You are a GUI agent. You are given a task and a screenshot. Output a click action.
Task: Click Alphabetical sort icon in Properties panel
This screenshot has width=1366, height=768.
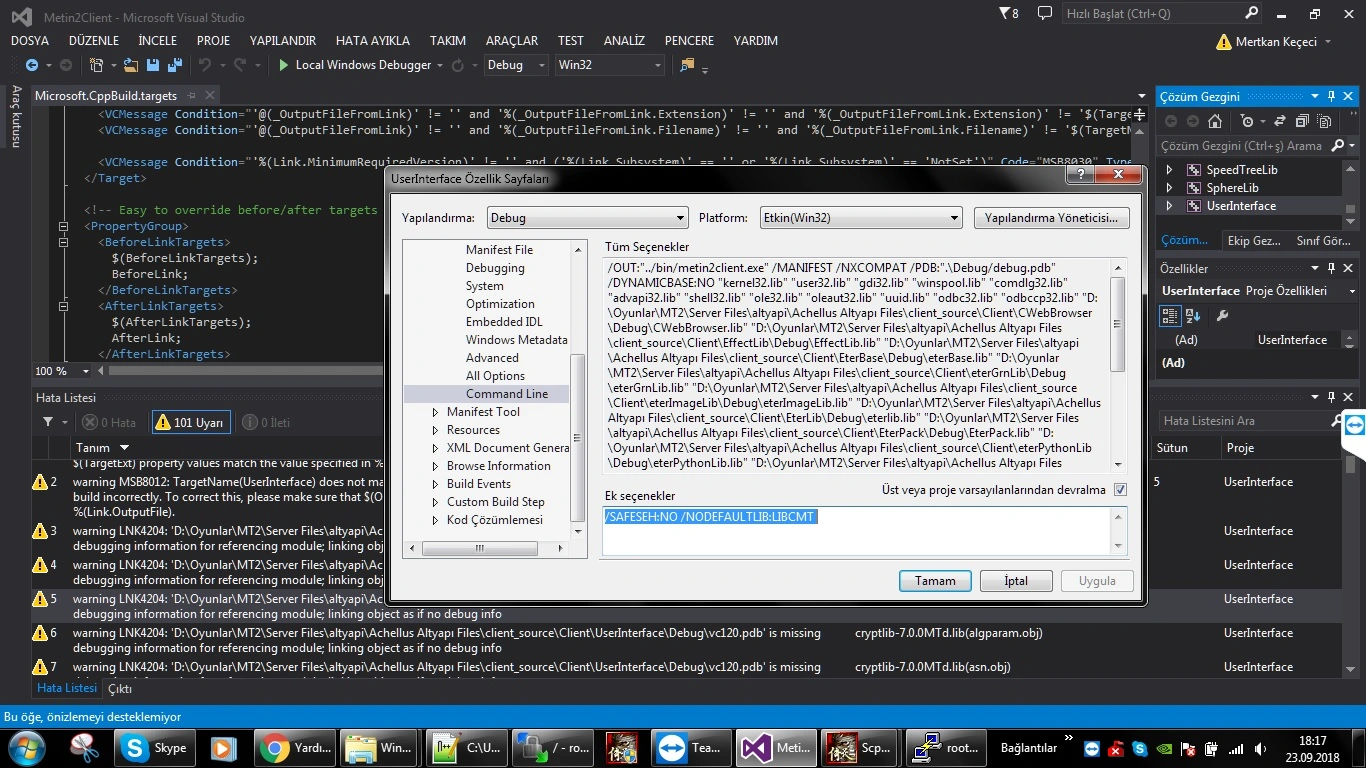pos(1192,315)
